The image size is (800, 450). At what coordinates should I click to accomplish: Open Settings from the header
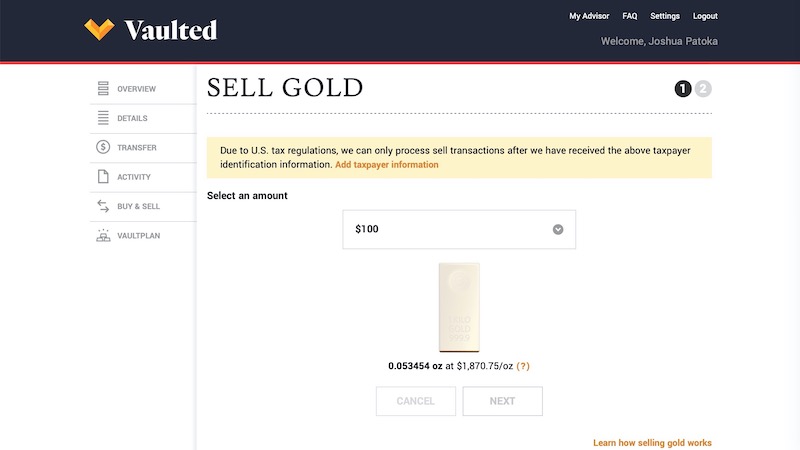tap(665, 16)
